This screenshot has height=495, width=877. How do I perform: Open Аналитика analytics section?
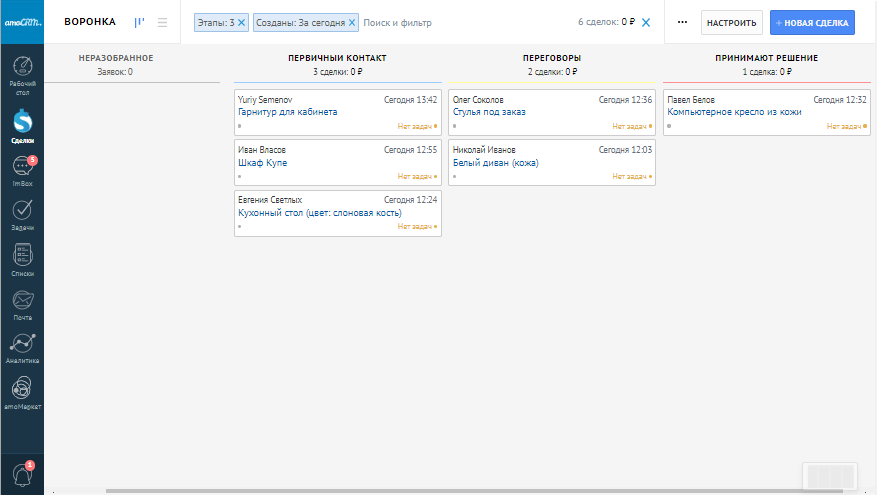tap(22, 344)
